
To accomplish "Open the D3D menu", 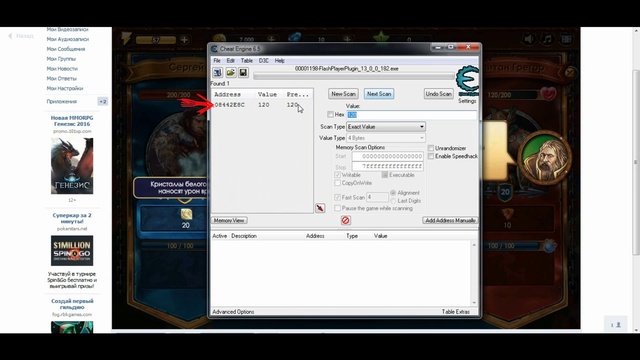I will coord(264,60).
